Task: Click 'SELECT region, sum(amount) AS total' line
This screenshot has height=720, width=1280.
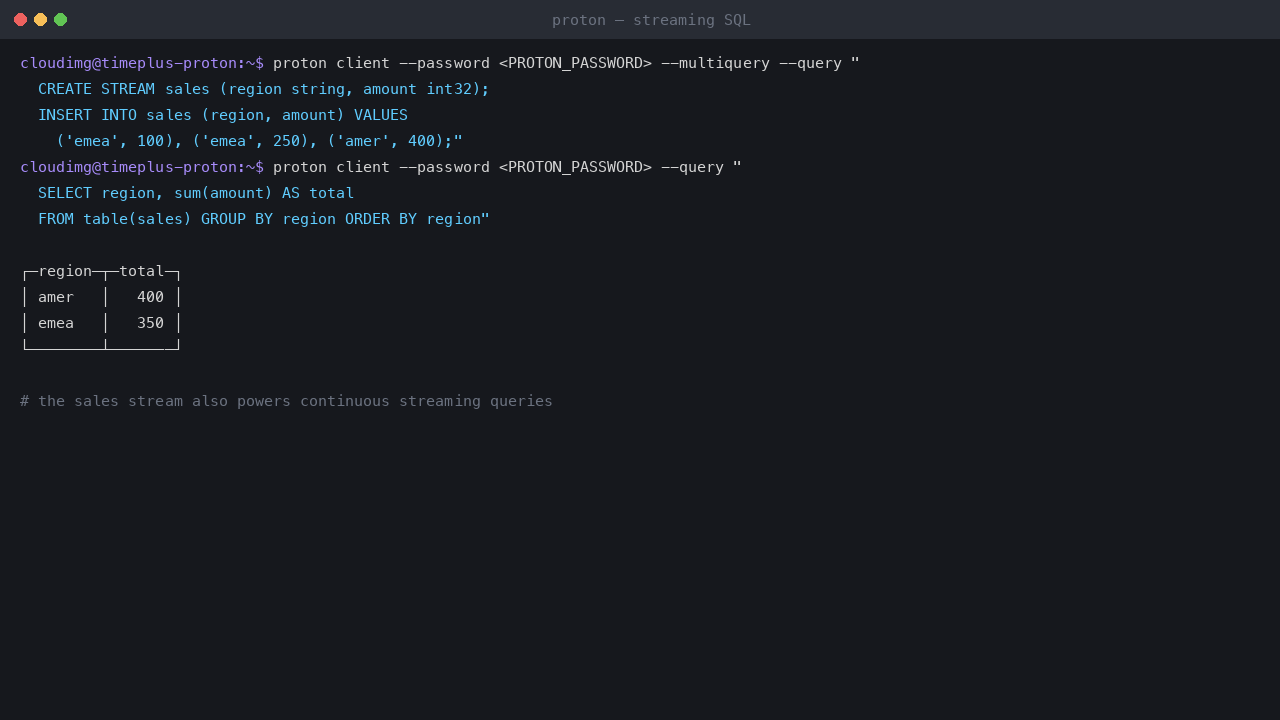Action: (196, 193)
